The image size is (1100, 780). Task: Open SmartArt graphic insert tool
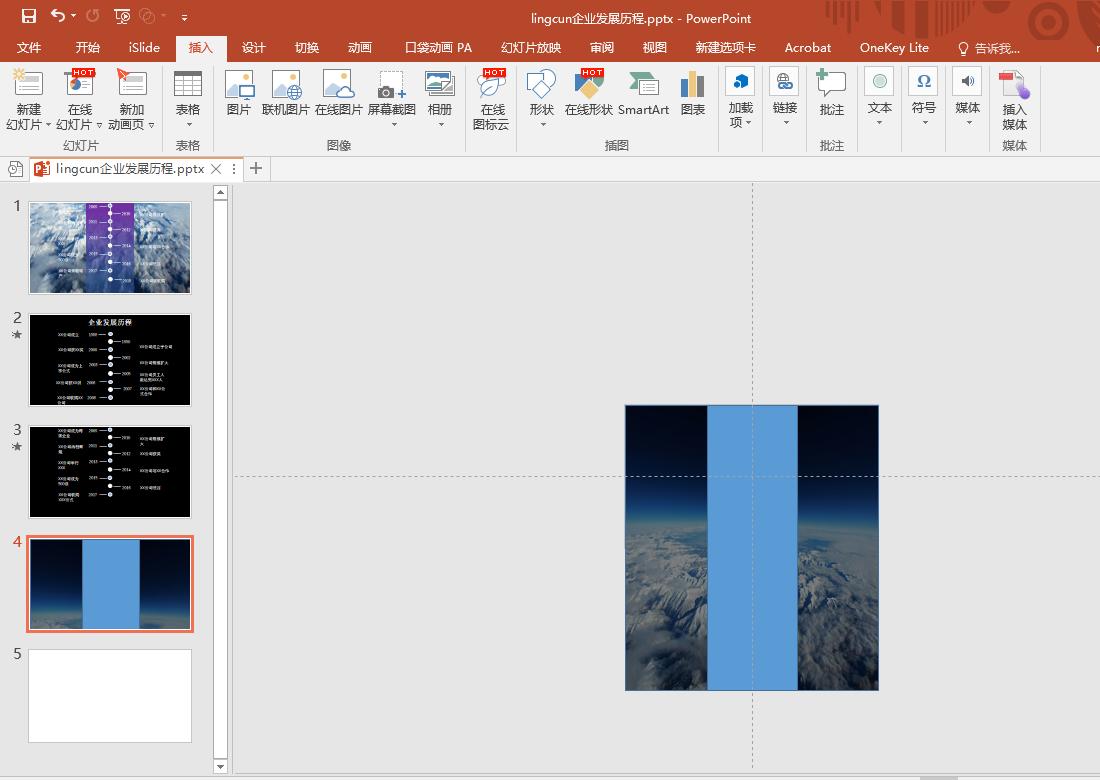[643, 94]
